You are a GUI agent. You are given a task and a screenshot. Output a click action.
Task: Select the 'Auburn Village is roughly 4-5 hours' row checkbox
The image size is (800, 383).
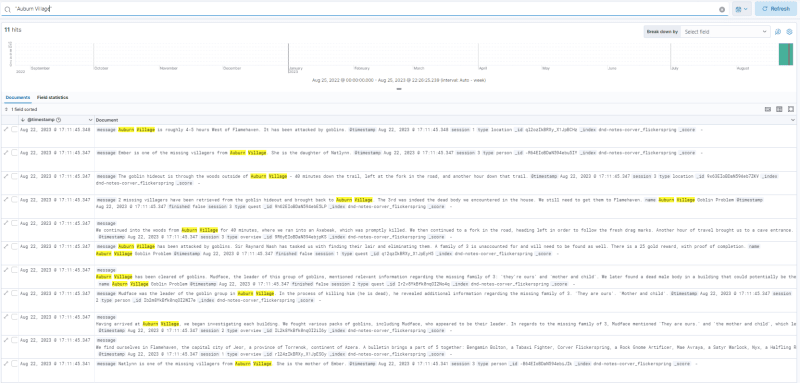tap(14, 130)
